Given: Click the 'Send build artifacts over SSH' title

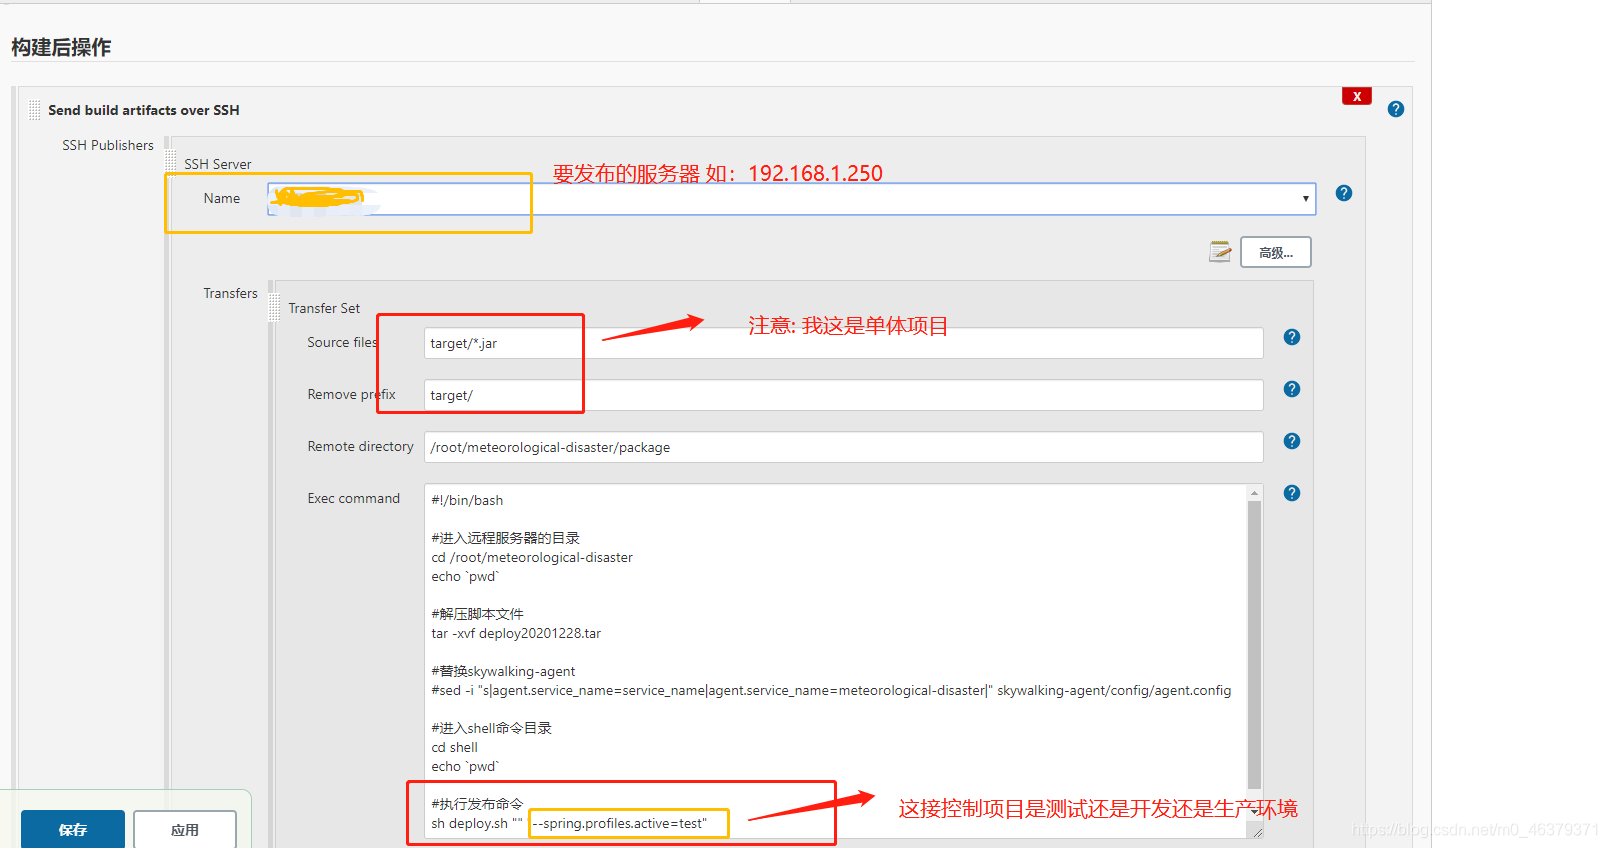Looking at the screenshot, I should (x=144, y=110).
